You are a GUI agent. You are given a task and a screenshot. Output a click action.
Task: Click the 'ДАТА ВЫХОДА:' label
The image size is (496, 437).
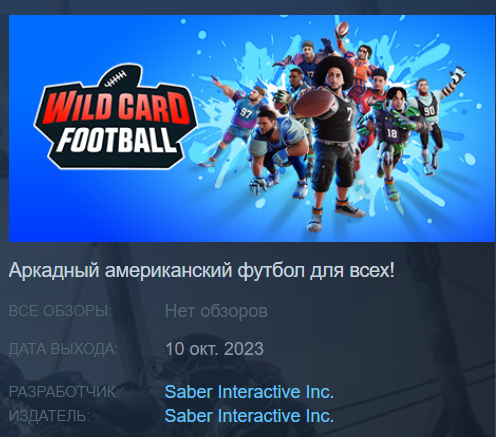click(x=63, y=349)
